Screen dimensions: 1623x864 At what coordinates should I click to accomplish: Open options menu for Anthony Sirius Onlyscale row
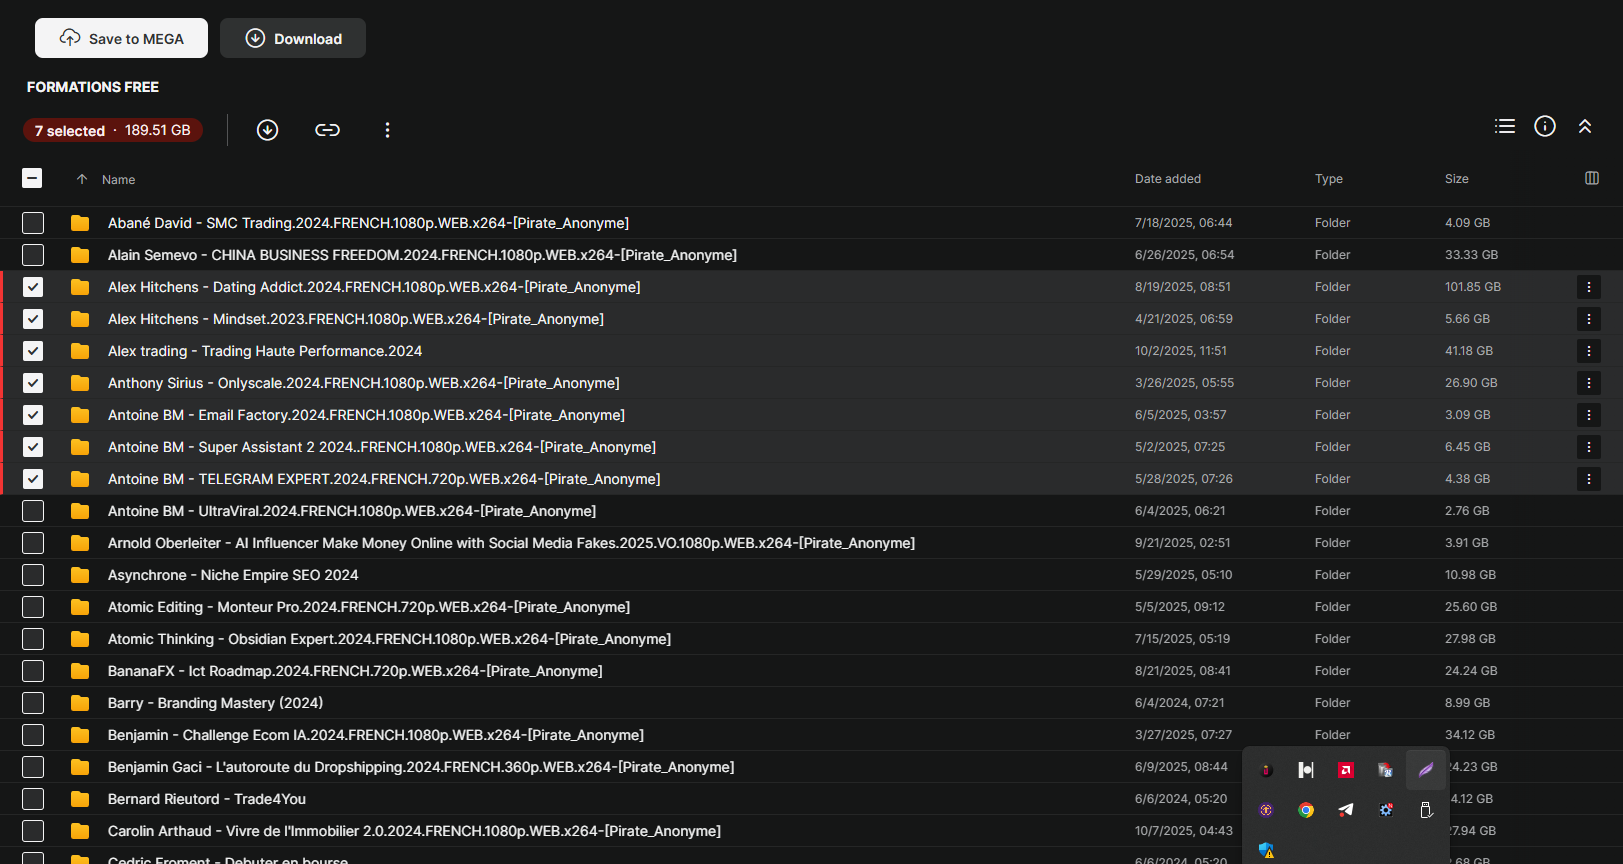coord(1589,383)
